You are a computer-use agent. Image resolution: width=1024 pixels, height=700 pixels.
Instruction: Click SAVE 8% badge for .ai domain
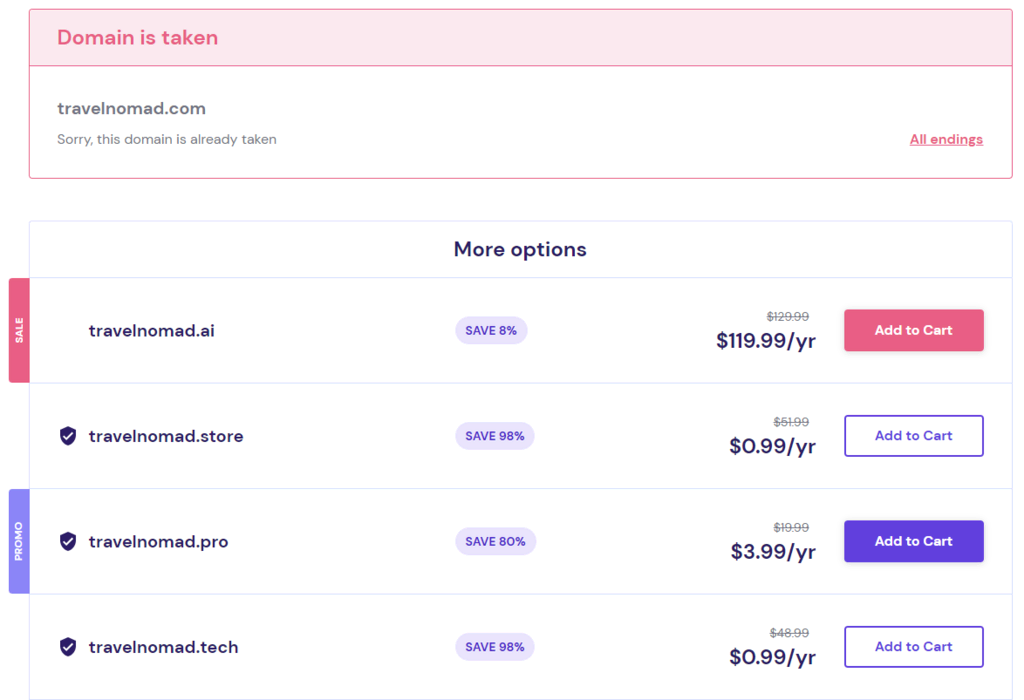[491, 330]
